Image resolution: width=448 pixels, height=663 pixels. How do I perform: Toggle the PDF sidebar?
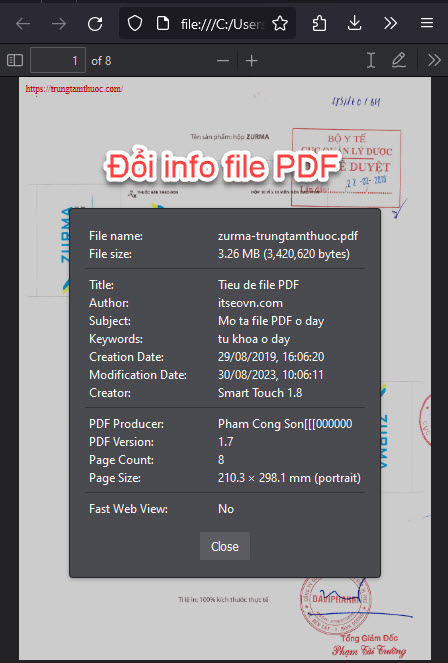pos(15,60)
